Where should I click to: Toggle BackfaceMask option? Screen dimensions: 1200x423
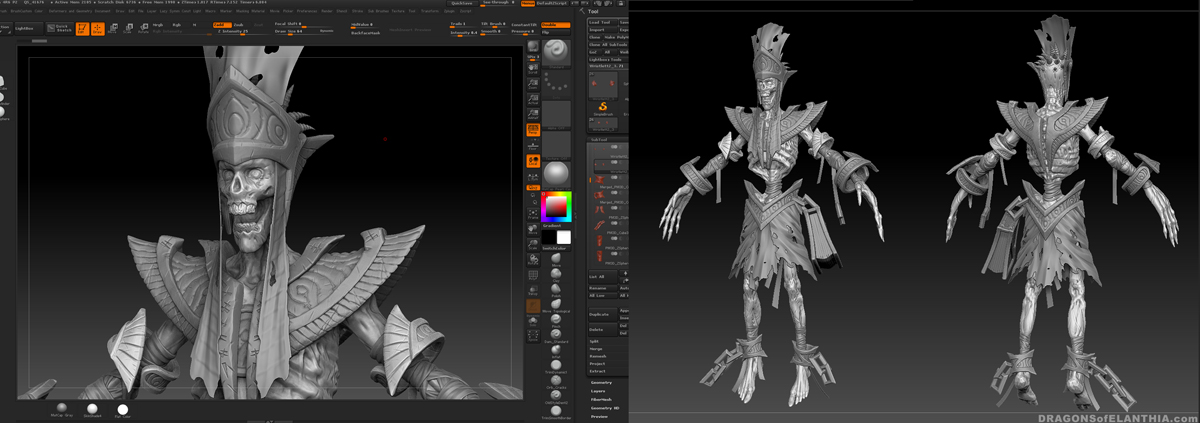(x=366, y=32)
